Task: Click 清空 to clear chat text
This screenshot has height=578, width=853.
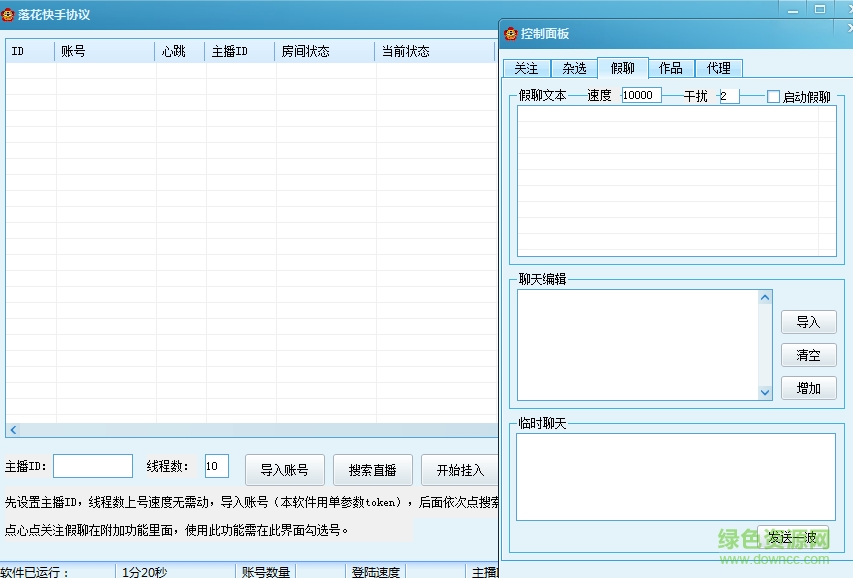Action: coord(808,355)
